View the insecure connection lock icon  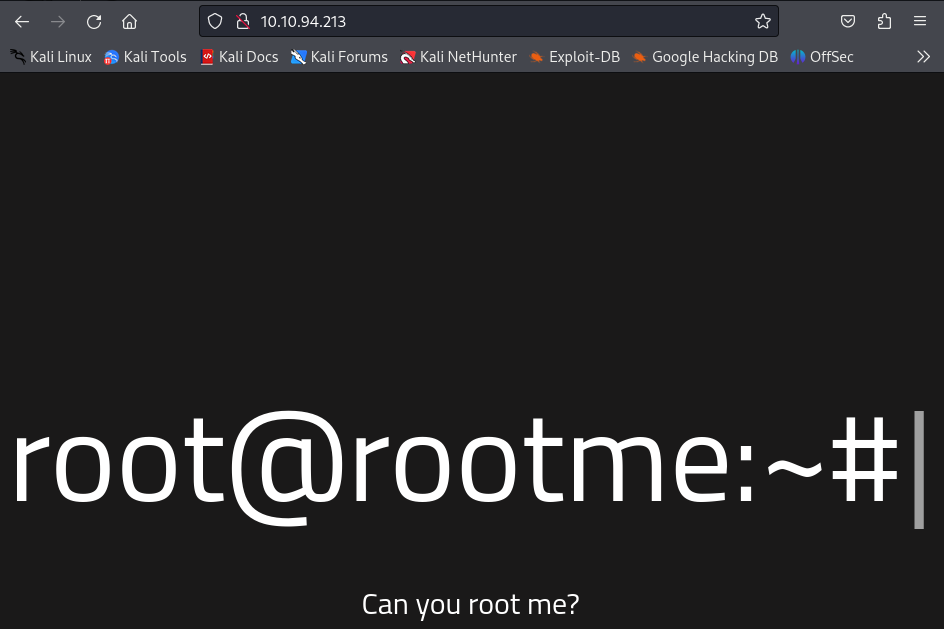click(x=243, y=22)
